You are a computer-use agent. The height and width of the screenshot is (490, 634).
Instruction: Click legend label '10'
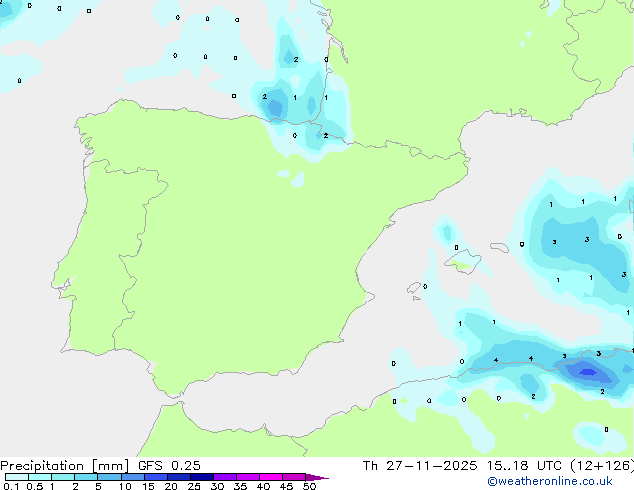[125, 486]
